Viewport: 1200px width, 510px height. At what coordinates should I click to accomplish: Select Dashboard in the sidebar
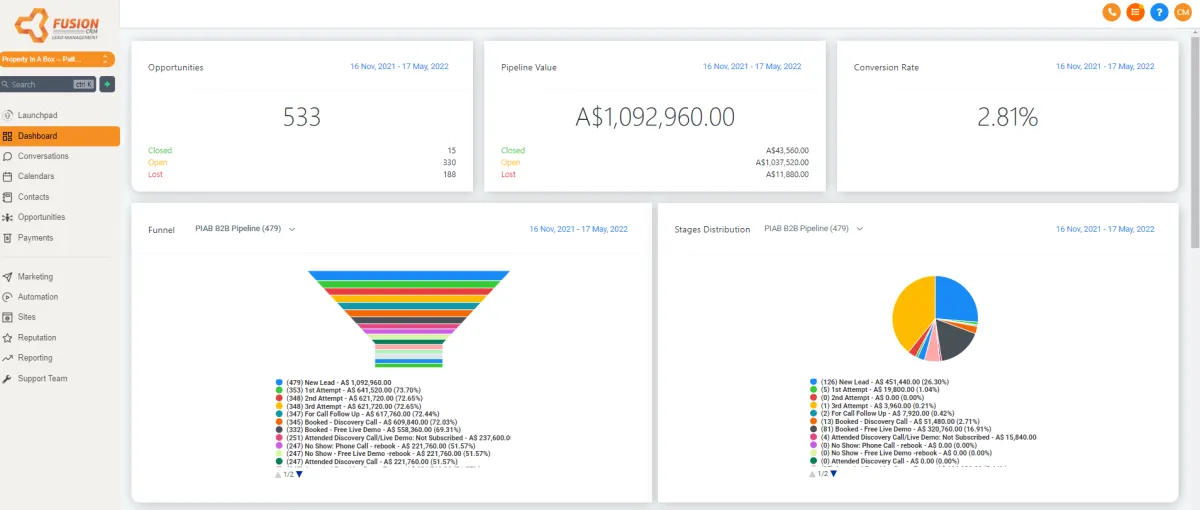click(x=60, y=136)
